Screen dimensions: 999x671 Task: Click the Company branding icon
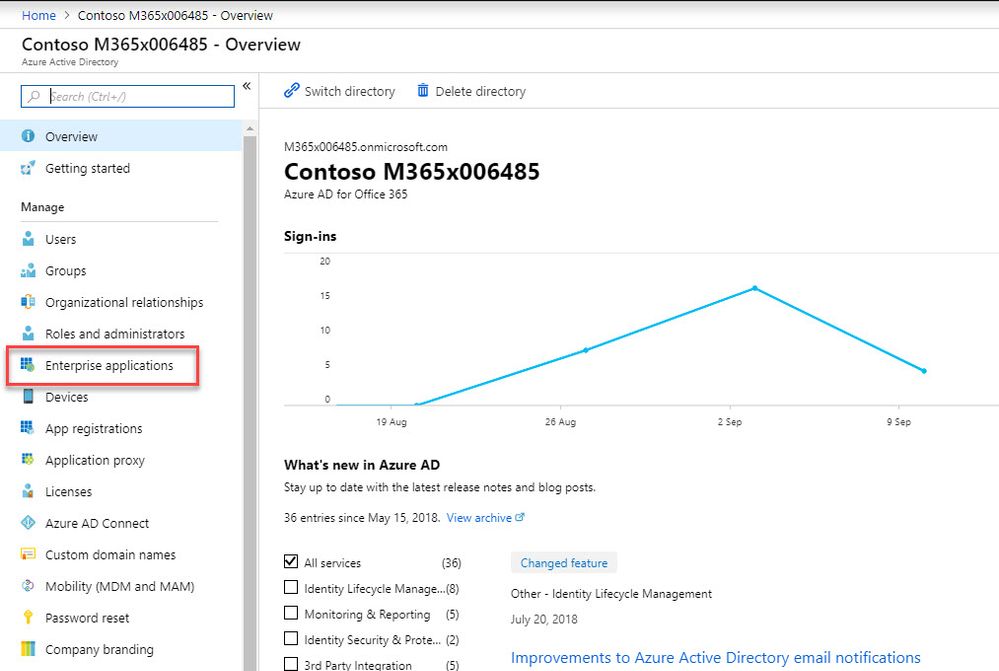pos(28,649)
